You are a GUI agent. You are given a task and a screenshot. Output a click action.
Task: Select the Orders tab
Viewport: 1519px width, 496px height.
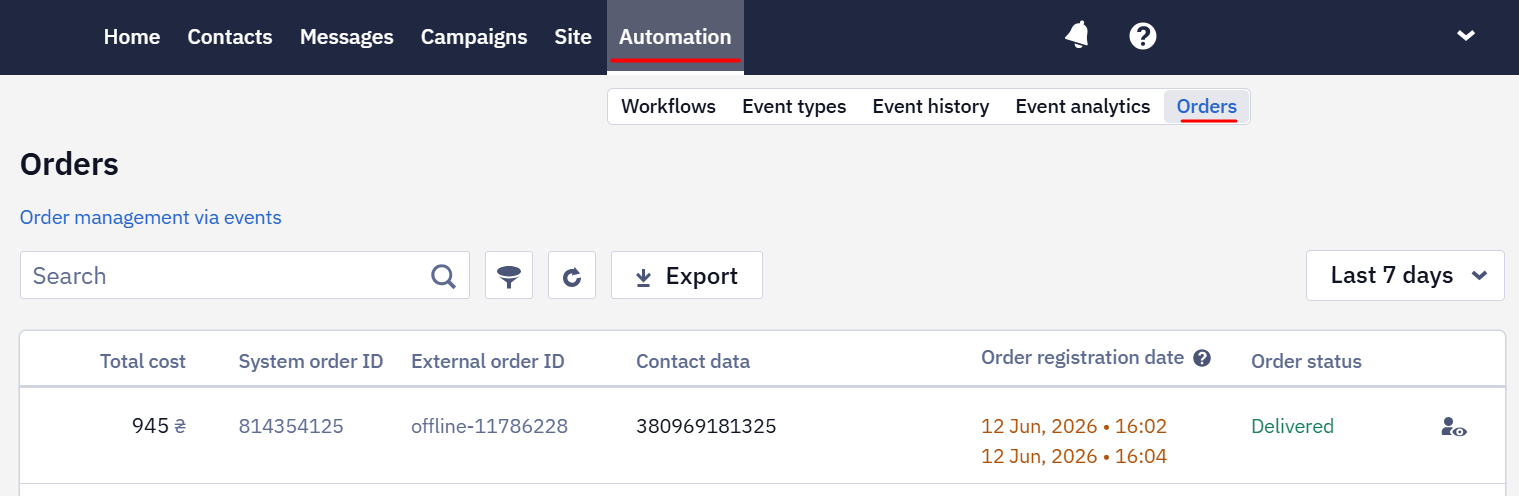(x=1207, y=107)
